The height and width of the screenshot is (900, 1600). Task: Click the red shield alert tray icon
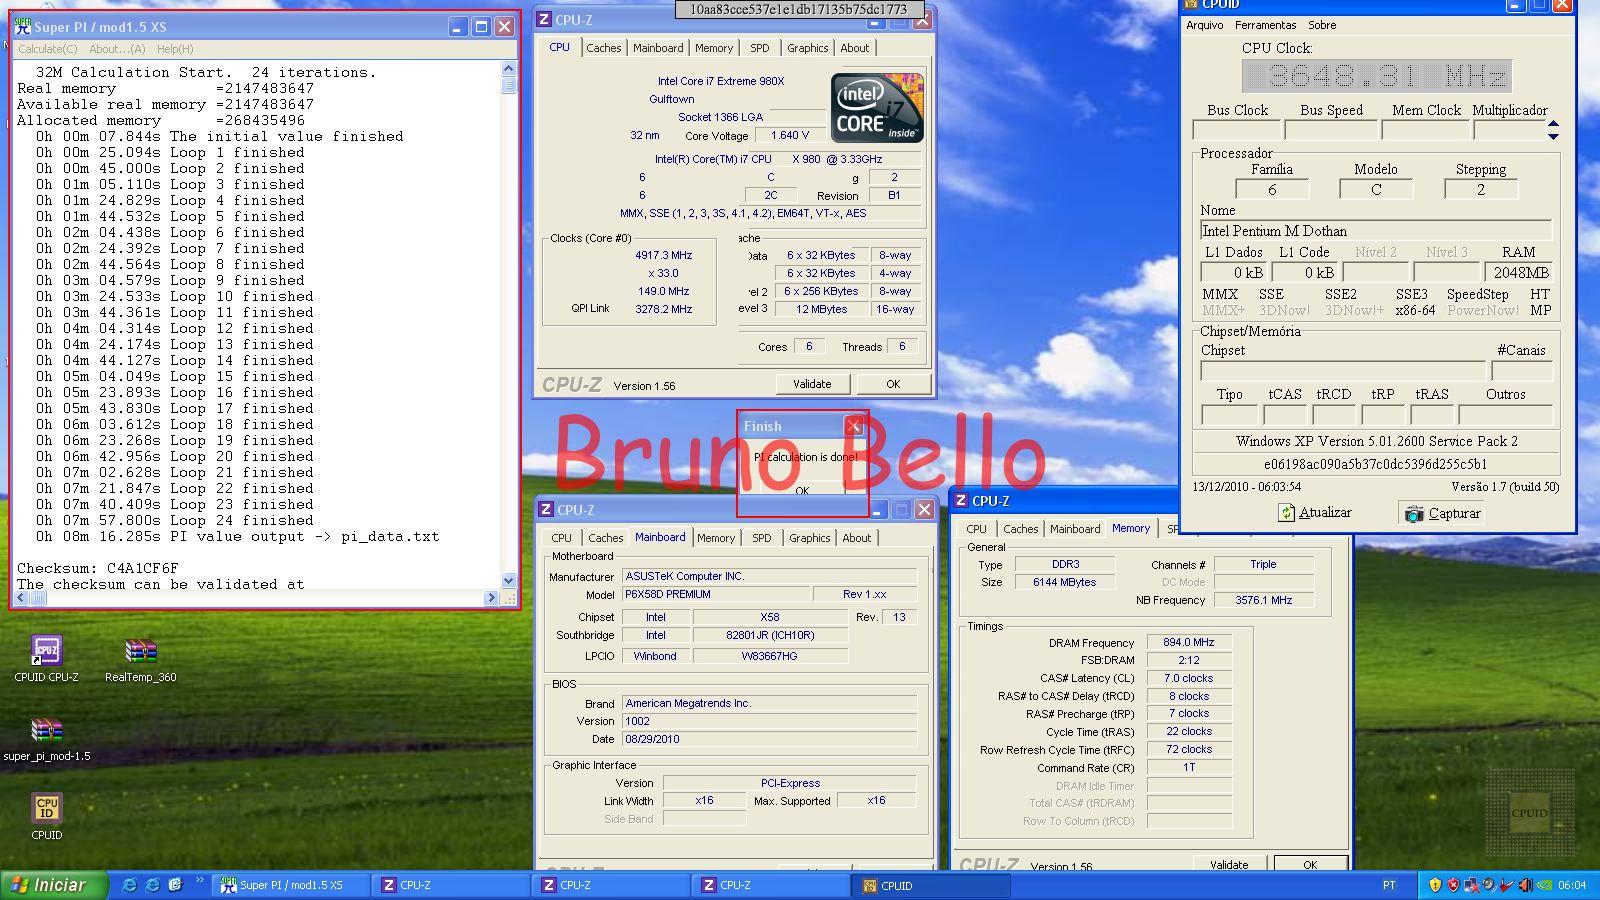pyautogui.click(x=1453, y=885)
